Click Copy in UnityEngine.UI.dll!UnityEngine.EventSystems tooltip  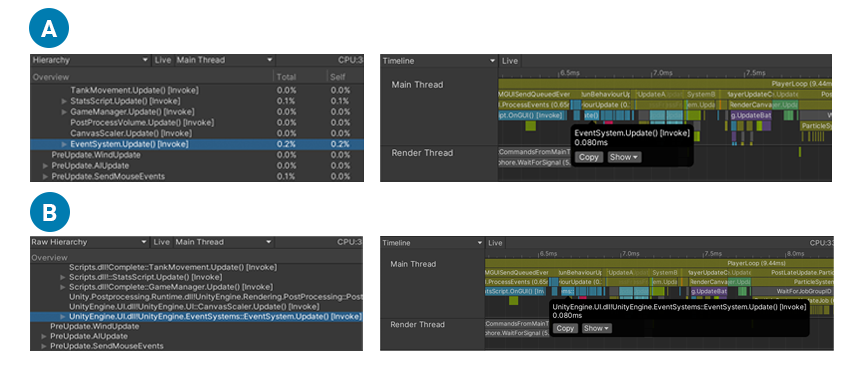(565, 328)
